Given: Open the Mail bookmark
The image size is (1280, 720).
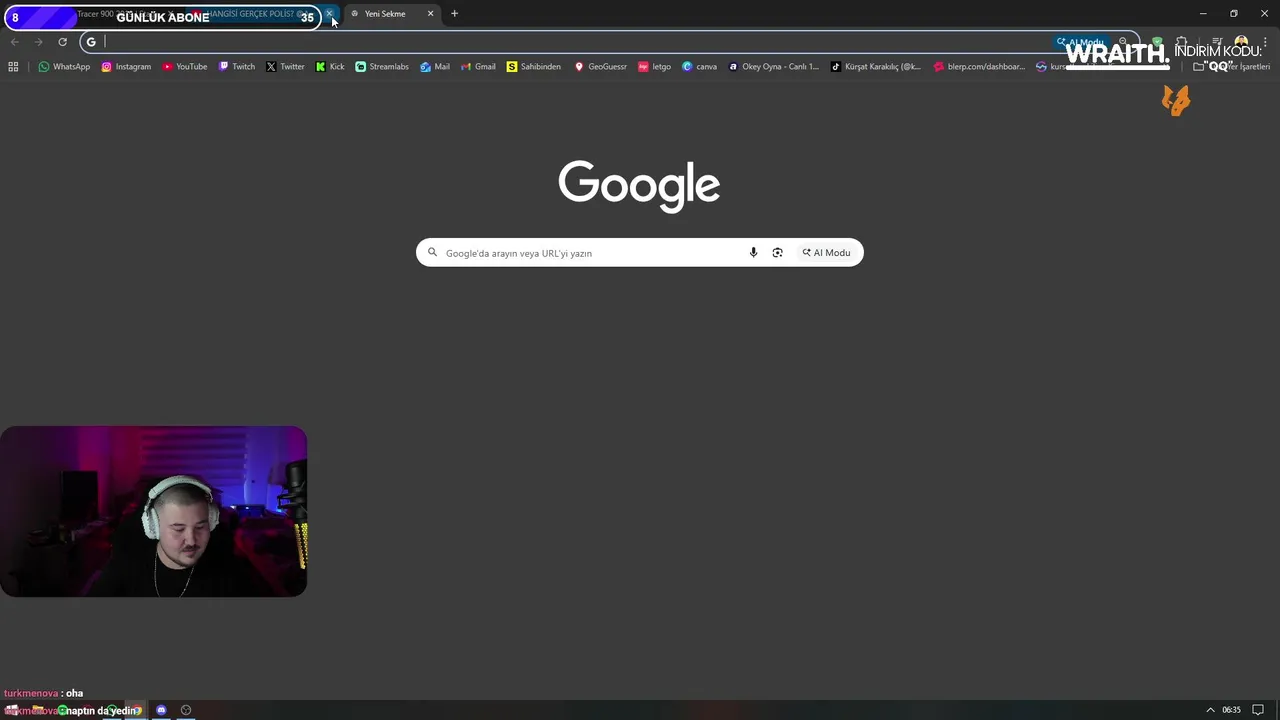Looking at the screenshot, I should [435, 67].
